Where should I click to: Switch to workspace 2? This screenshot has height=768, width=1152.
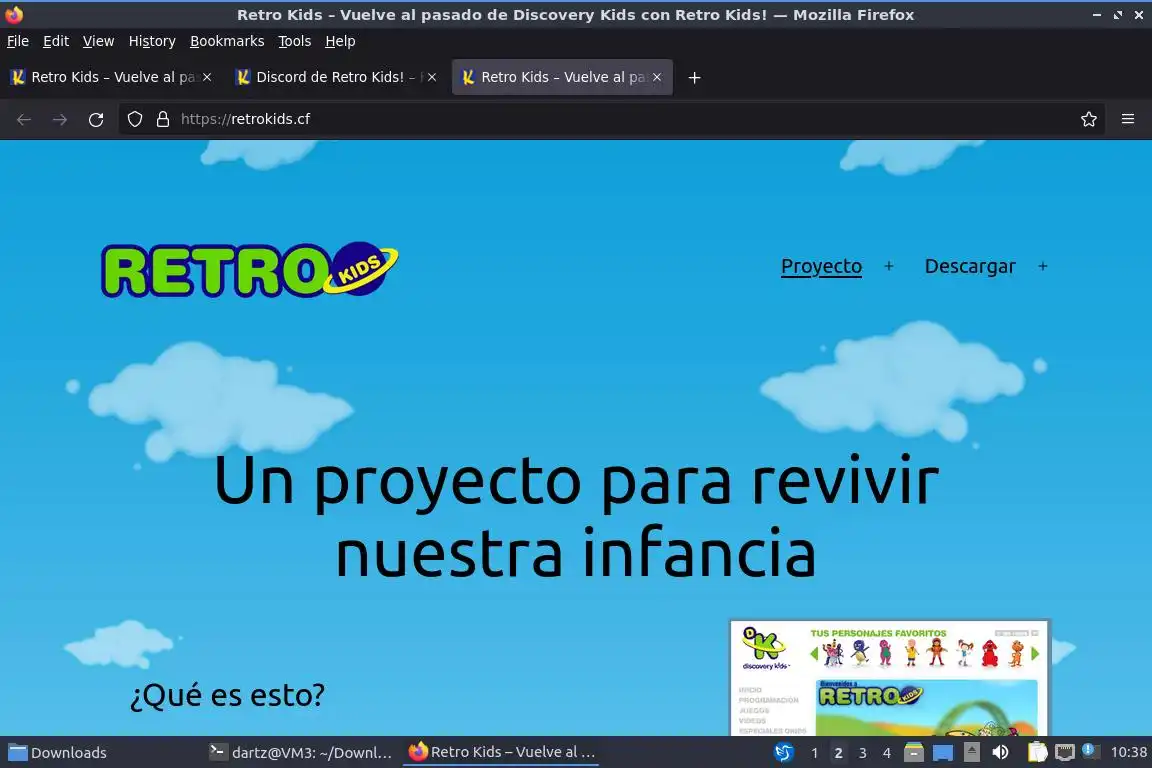[838, 753]
